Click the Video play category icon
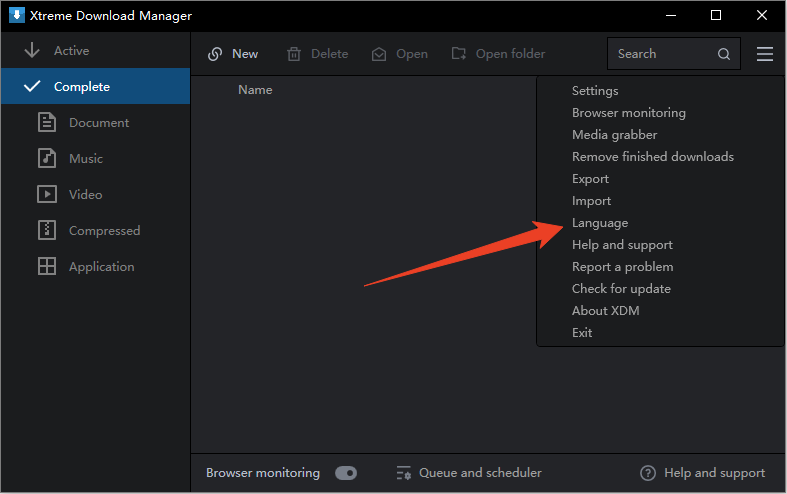Image resolution: width=787 pixels, height=494 pixels. [x=47, y=194]
